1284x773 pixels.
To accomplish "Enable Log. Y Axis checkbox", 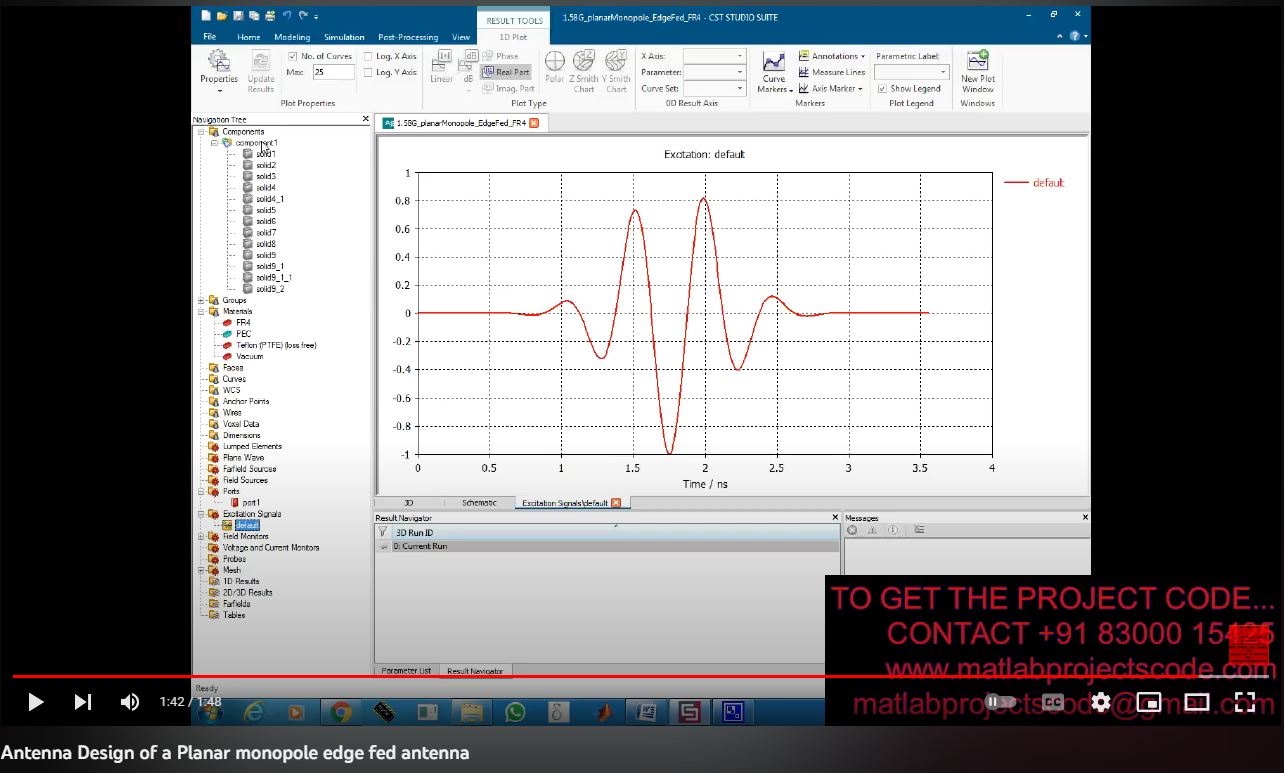I will point(368,72).
